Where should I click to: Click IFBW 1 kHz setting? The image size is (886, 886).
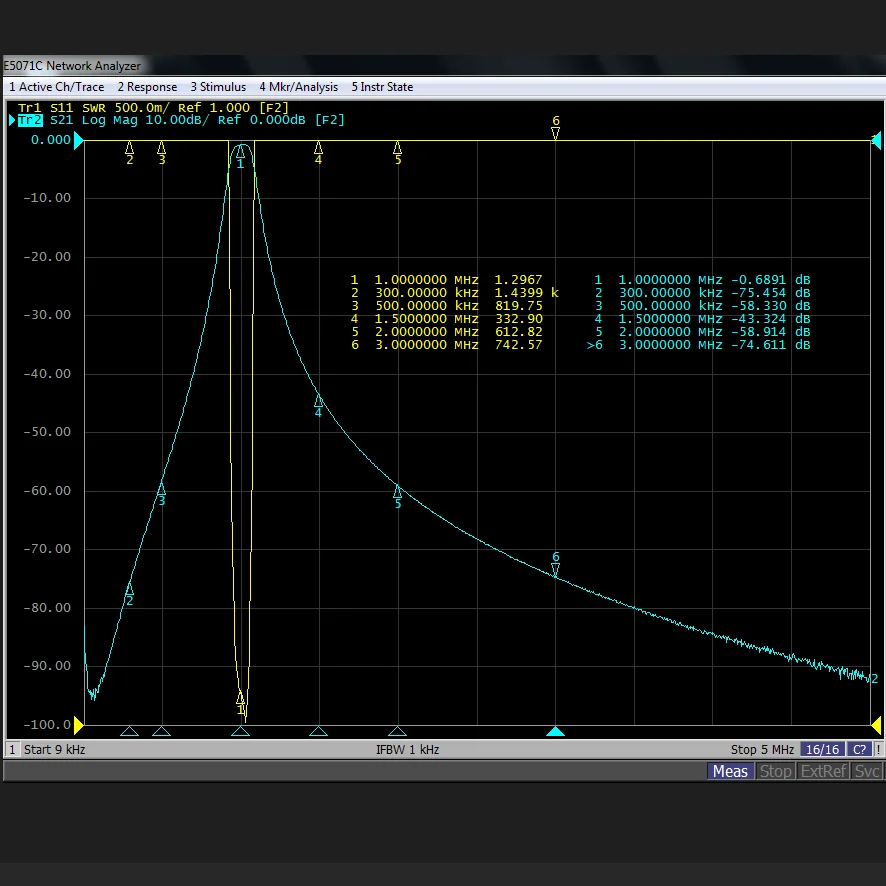[x=407, y=749]
